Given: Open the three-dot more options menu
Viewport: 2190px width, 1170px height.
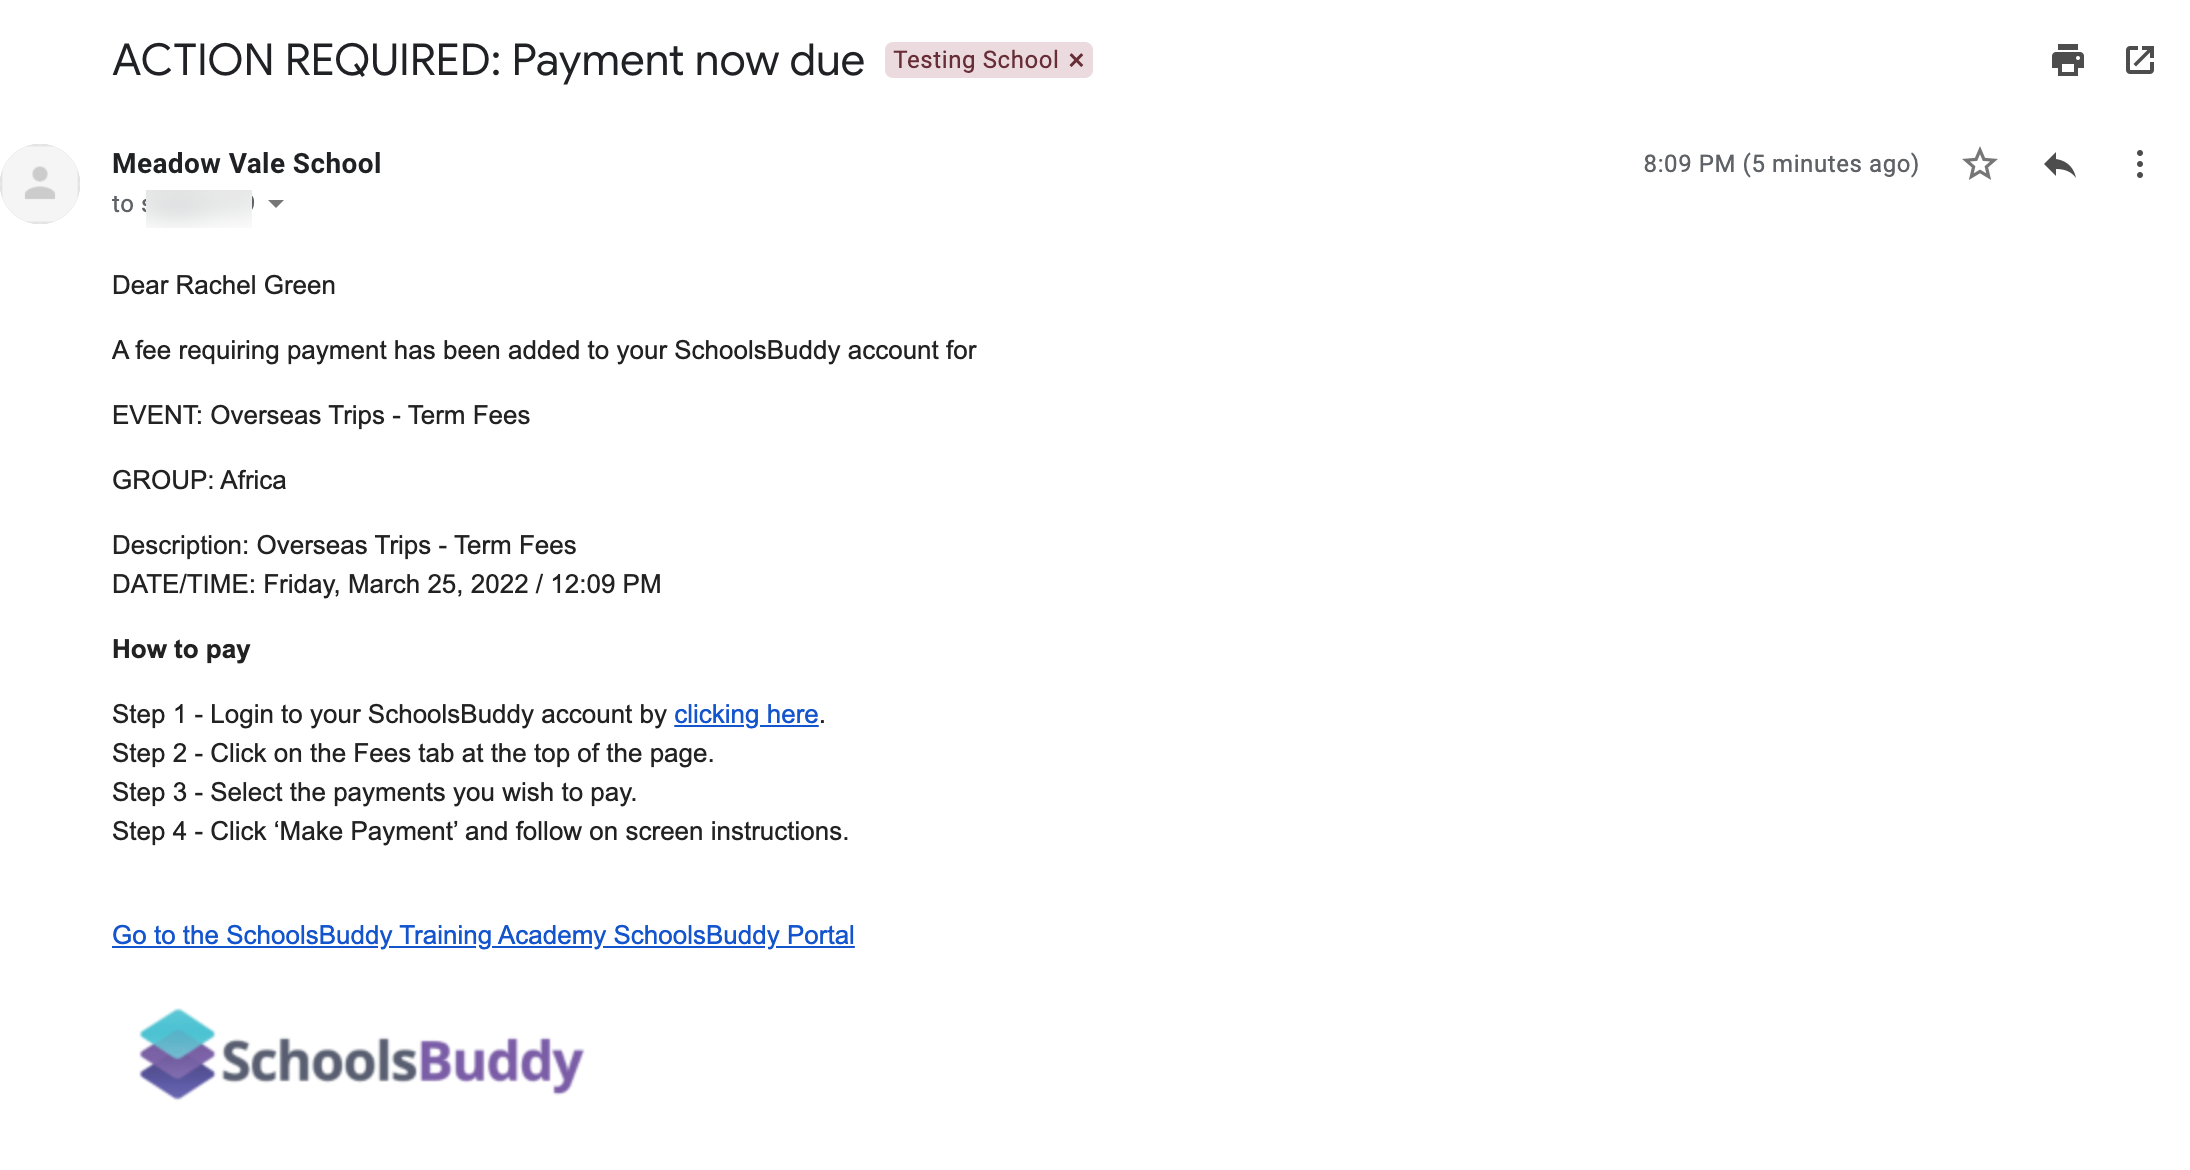Looking at the screenshot, I should (2139, 164).
